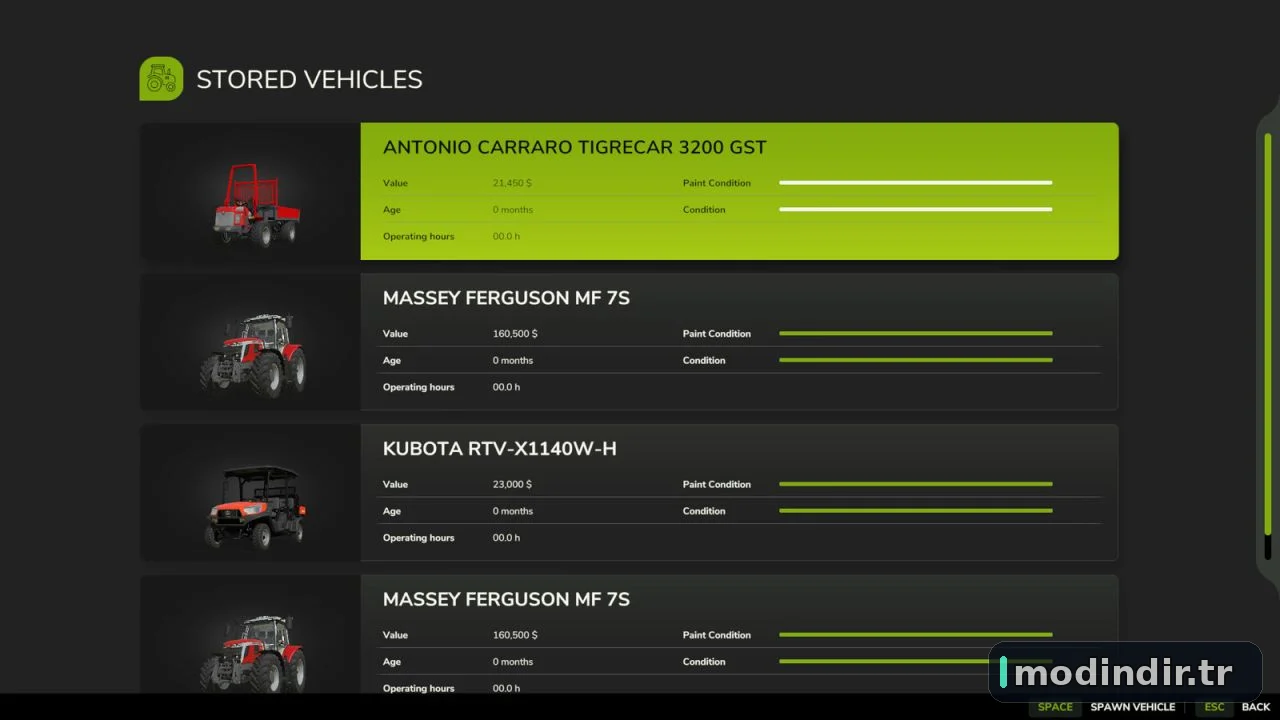This screenshot has width=1280, height=720.
Task: Click "Operating hours" label in the Kubota card
Action: point(418,538)
